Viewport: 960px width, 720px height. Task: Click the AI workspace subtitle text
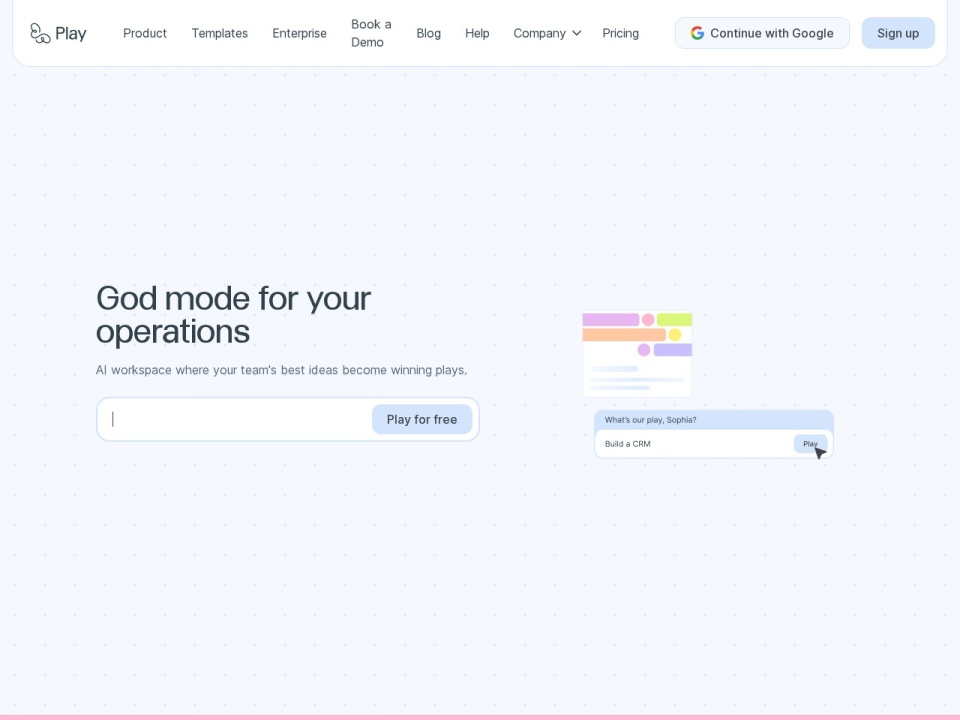281,370
